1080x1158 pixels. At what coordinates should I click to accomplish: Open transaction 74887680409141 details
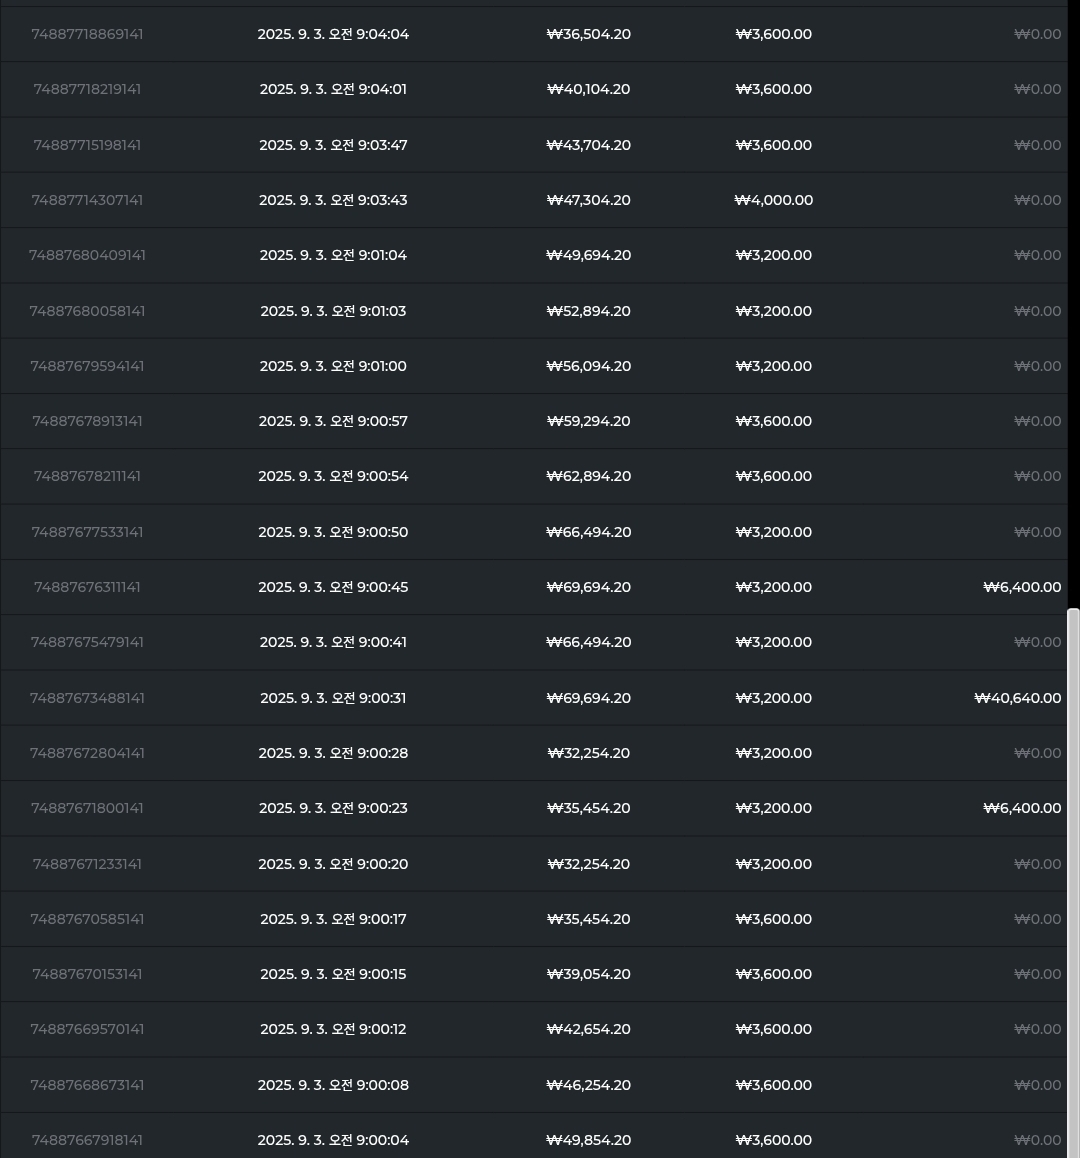click(87, 255)
